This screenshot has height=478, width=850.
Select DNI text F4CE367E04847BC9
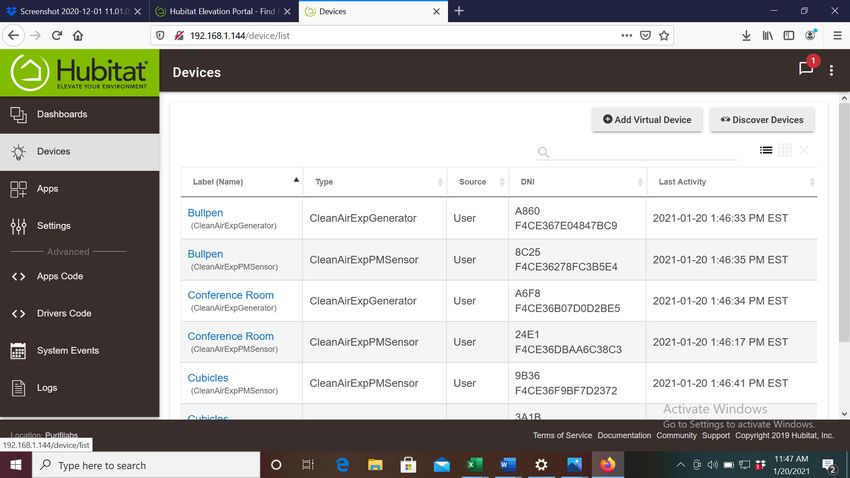(x=566, y=226)
